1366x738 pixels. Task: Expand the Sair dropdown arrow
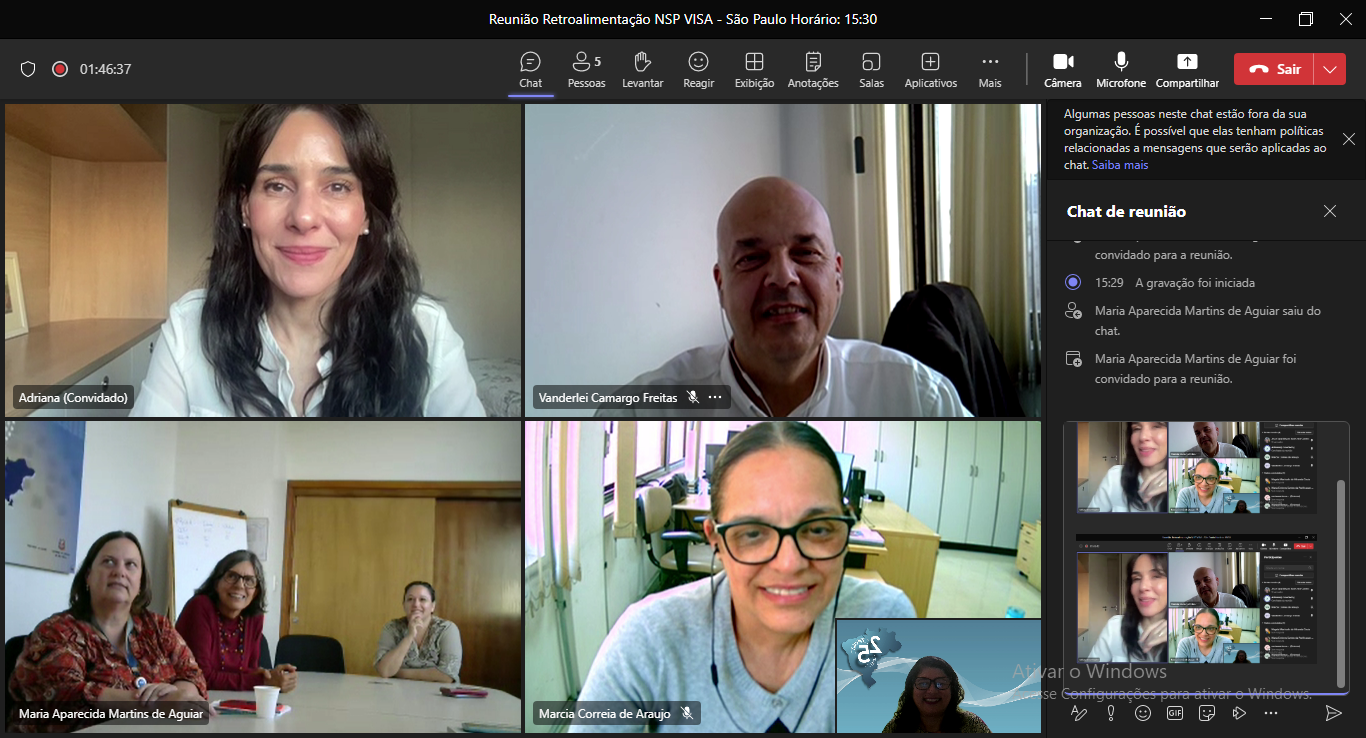(1329, 69)
